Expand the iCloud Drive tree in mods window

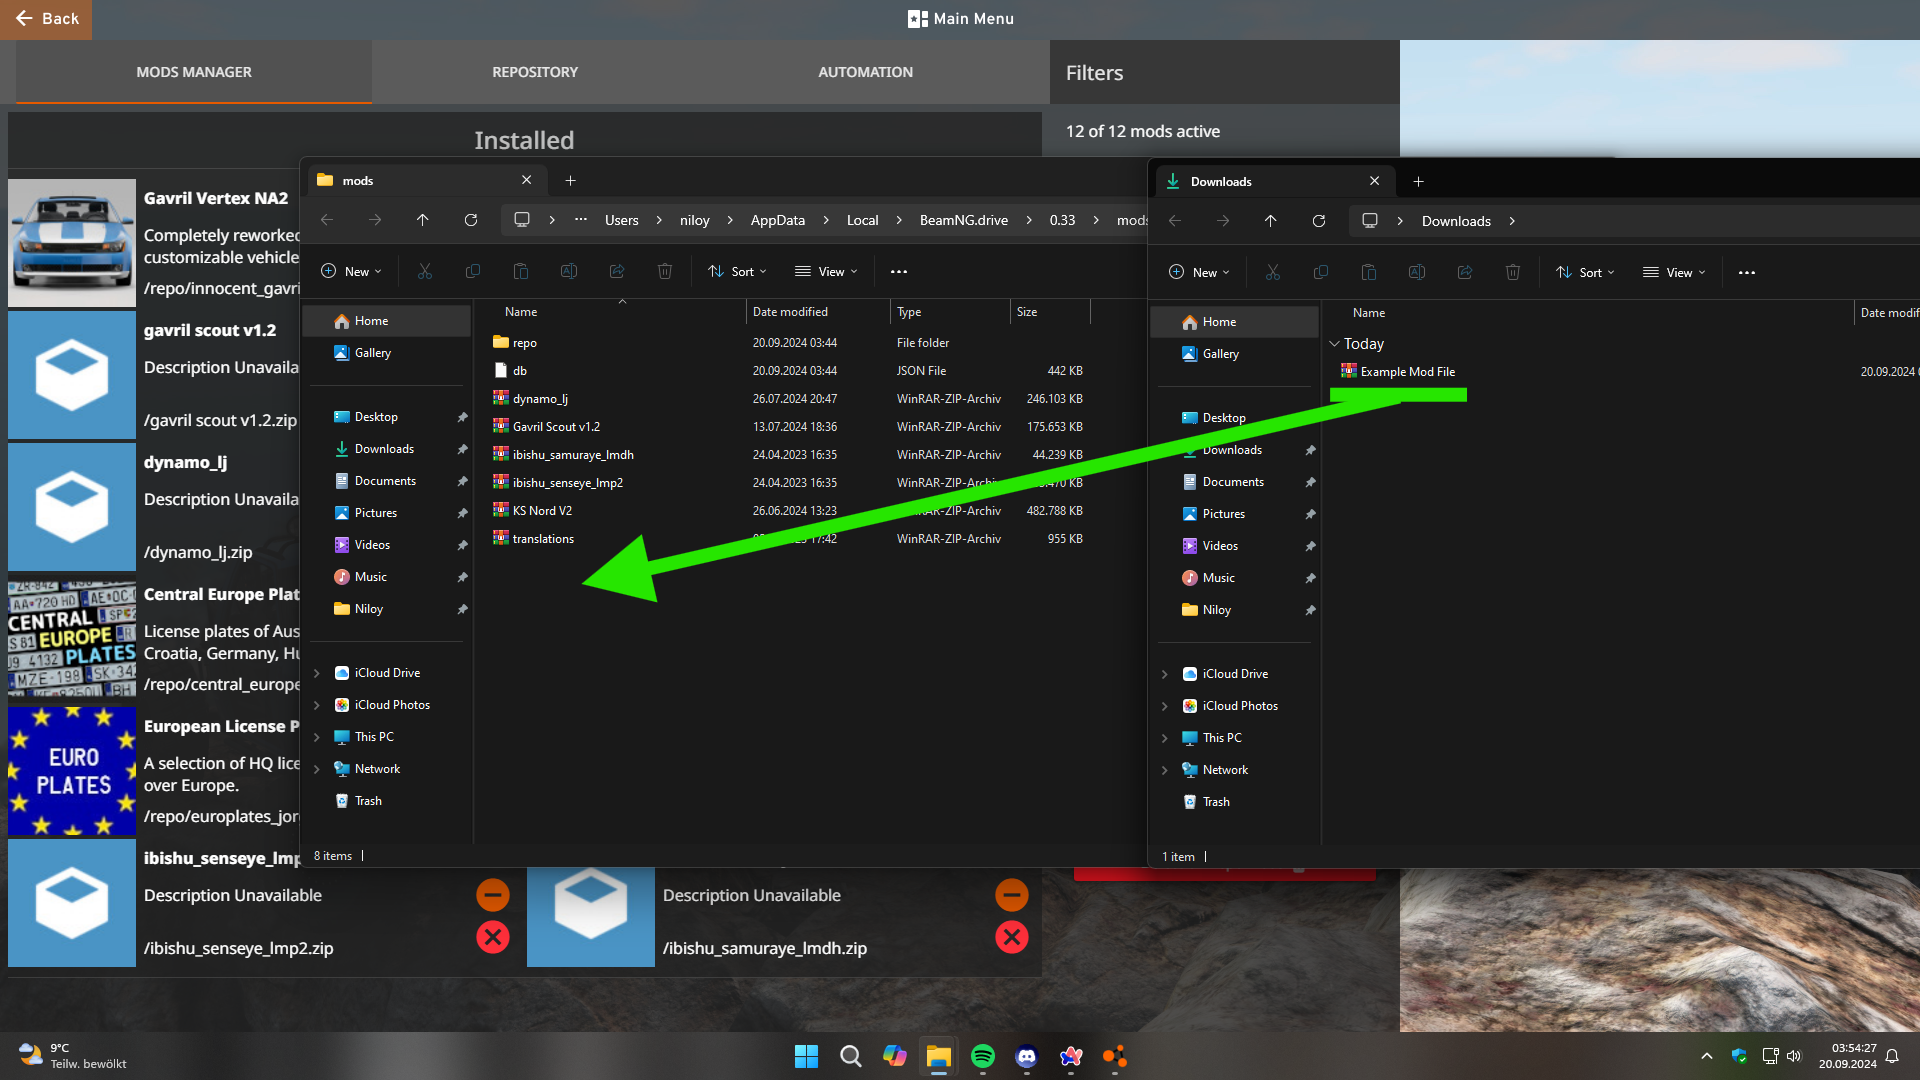[317, 674]
